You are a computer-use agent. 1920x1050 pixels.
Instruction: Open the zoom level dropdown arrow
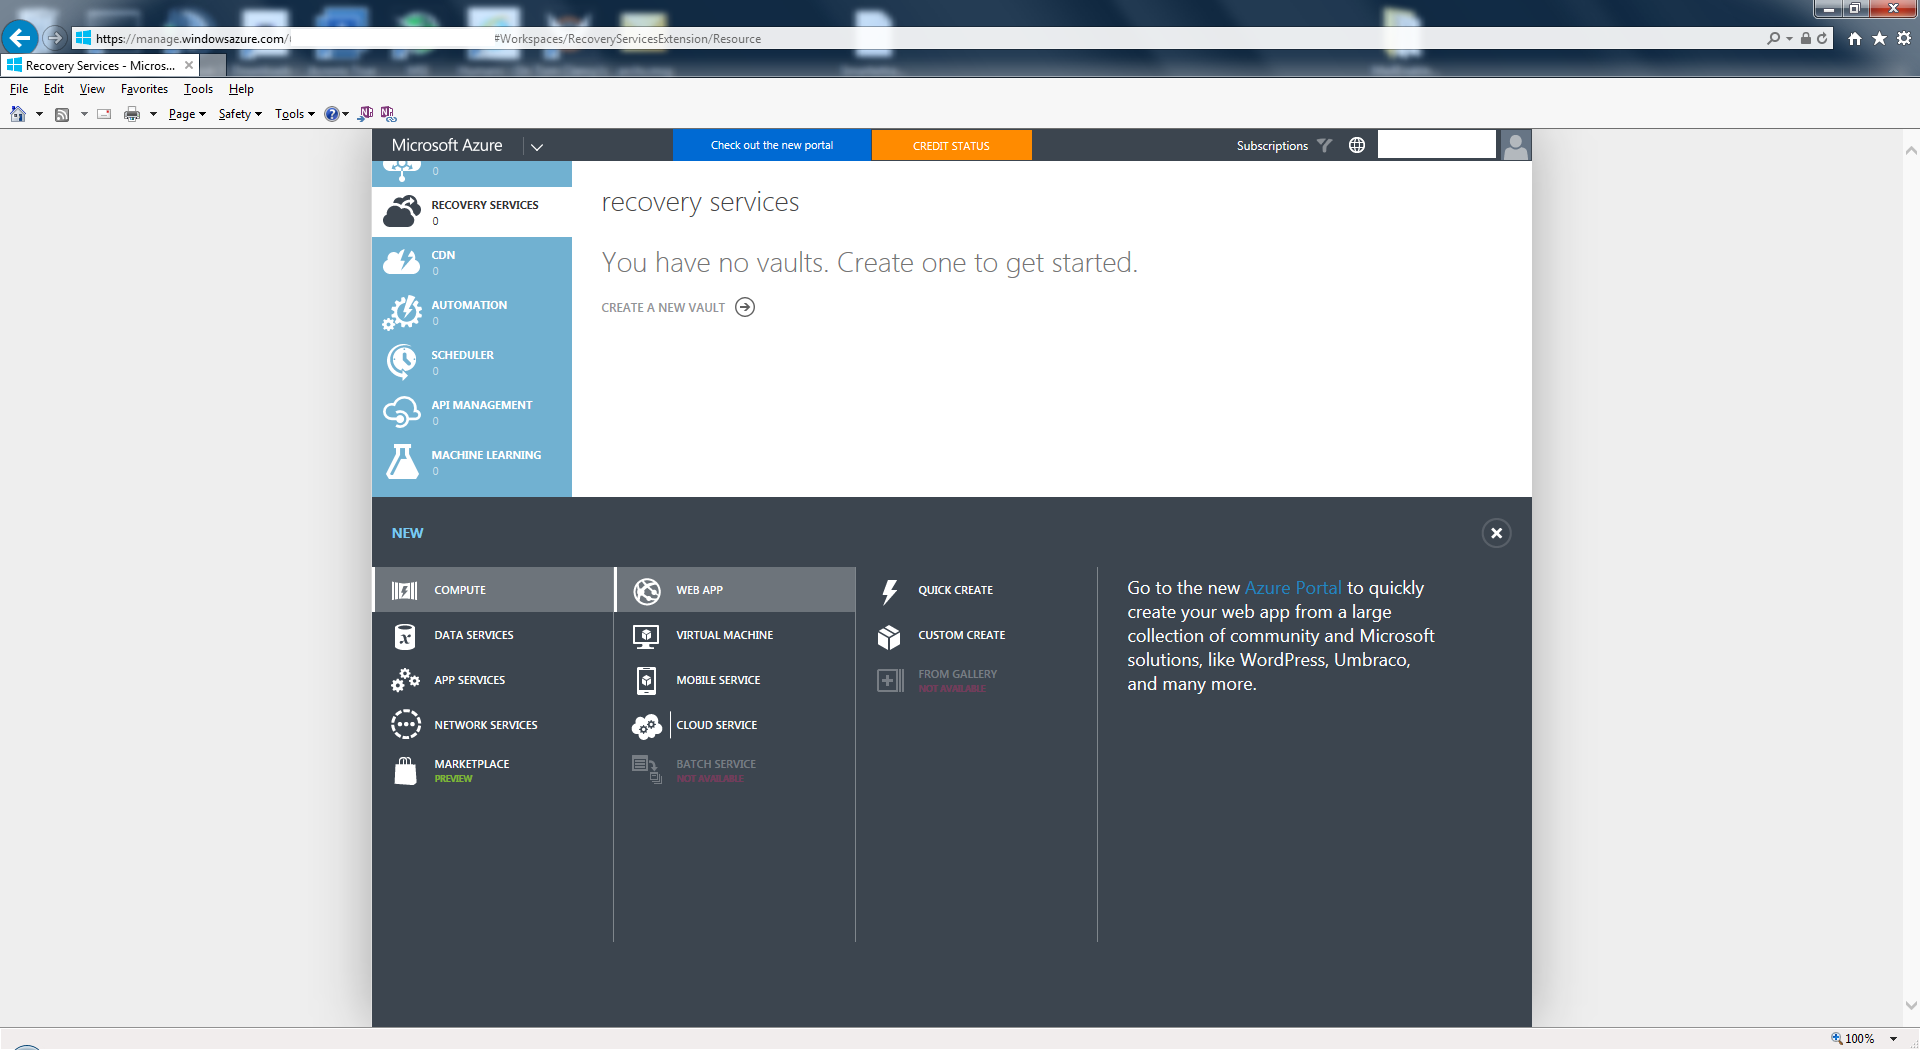1894,1039
